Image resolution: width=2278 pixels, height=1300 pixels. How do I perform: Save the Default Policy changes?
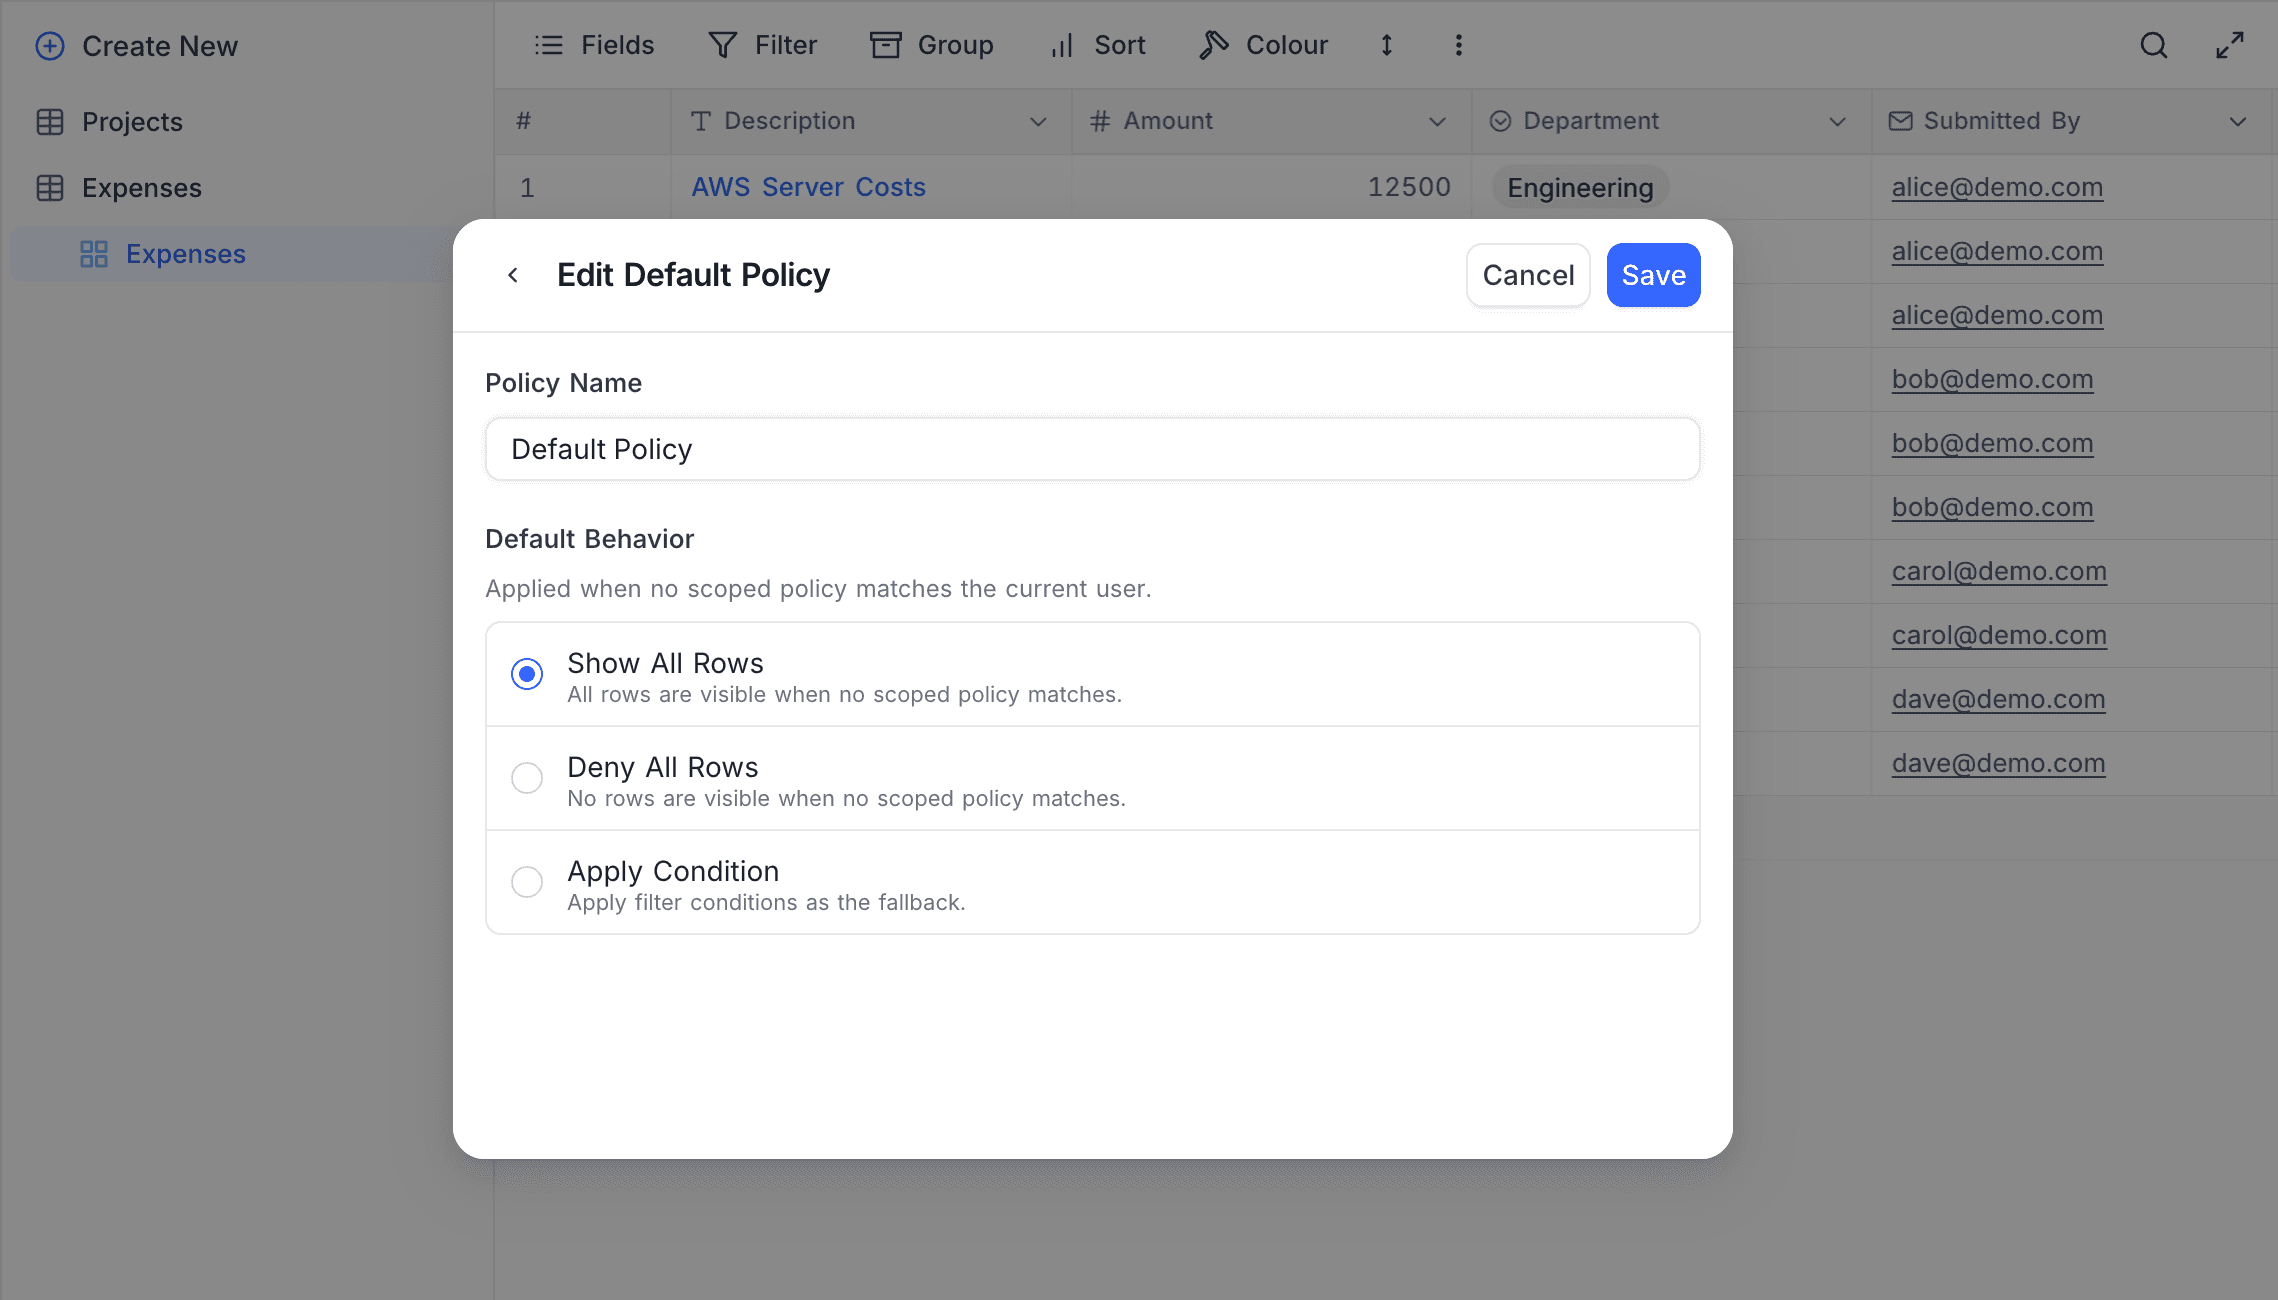click(1652, 274)
